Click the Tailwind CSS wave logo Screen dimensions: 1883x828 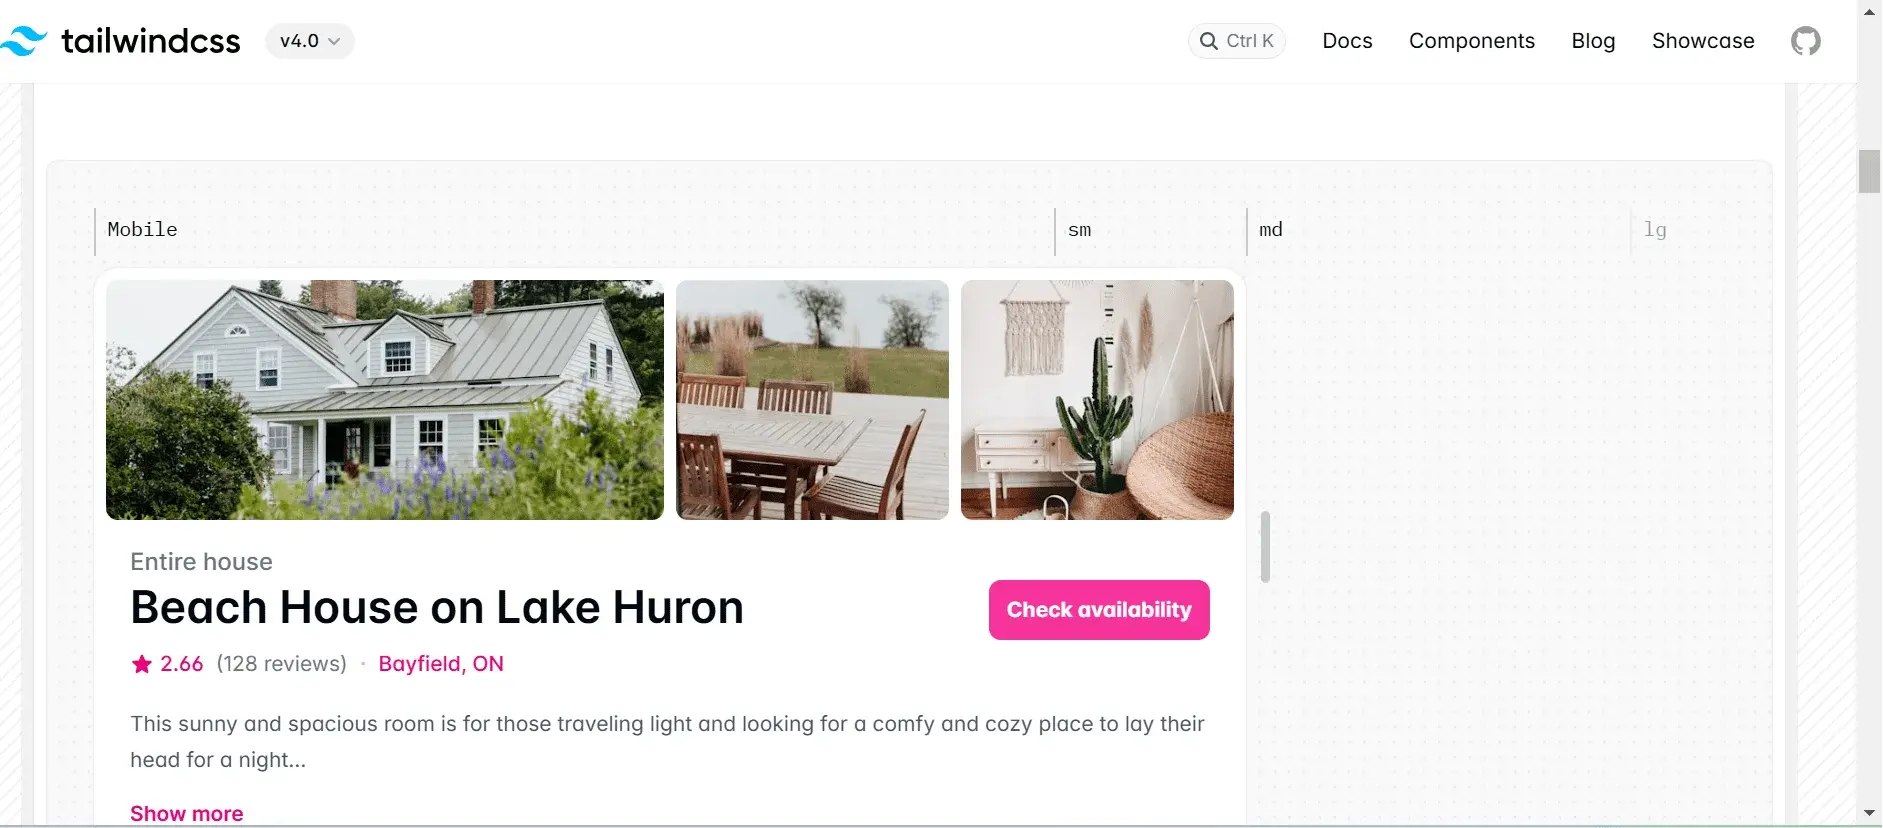(23, 41)
